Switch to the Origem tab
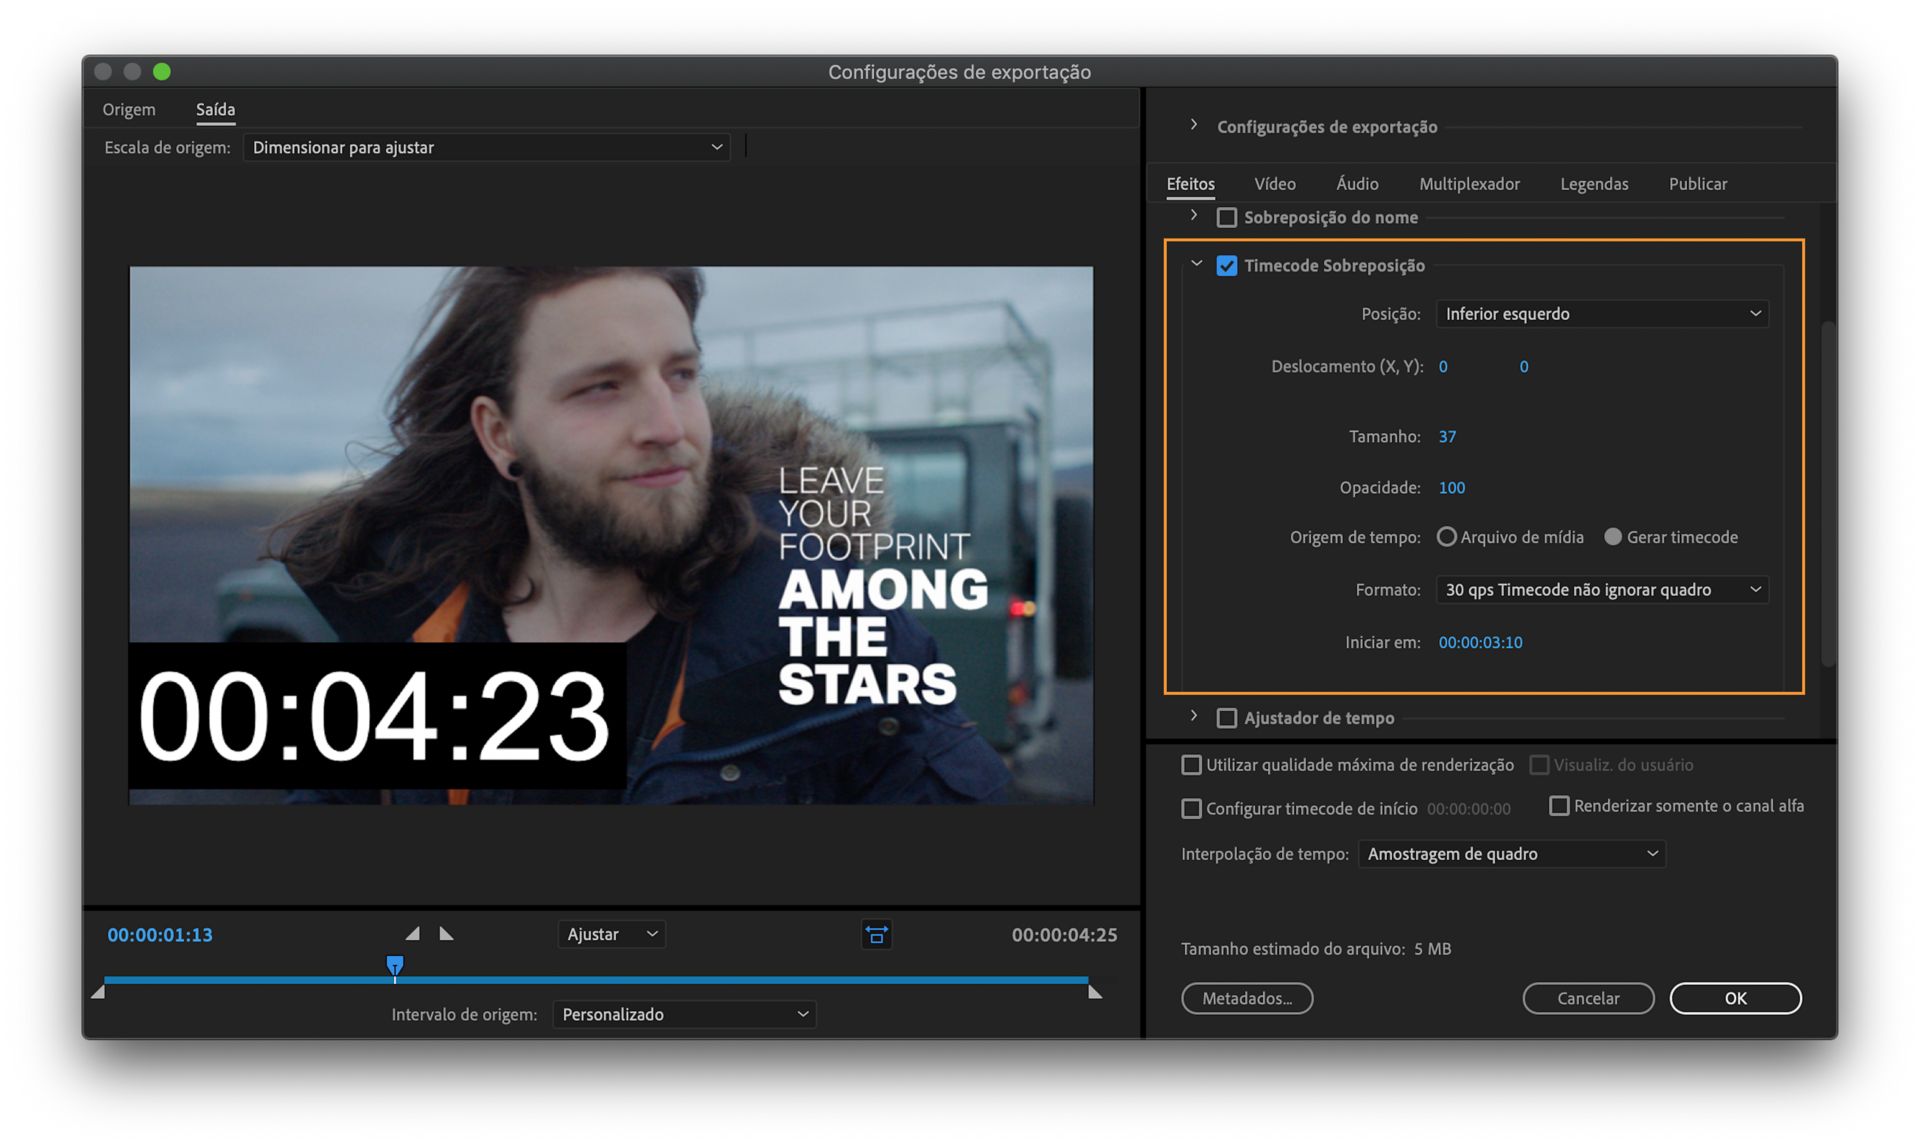 [128, 109]
